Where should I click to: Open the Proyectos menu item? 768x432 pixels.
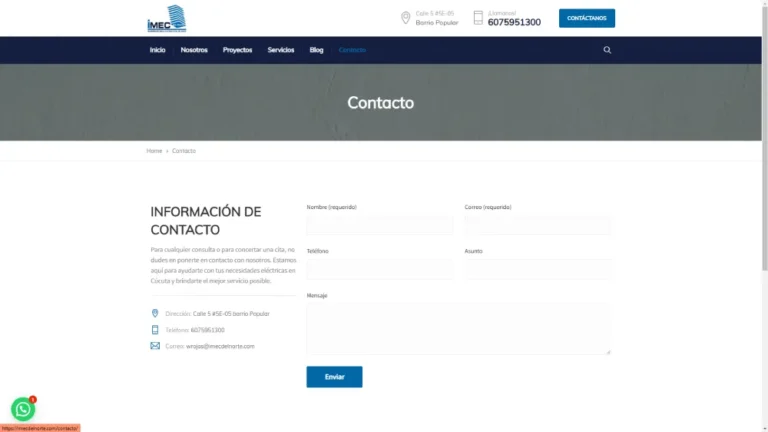(237, 50)
